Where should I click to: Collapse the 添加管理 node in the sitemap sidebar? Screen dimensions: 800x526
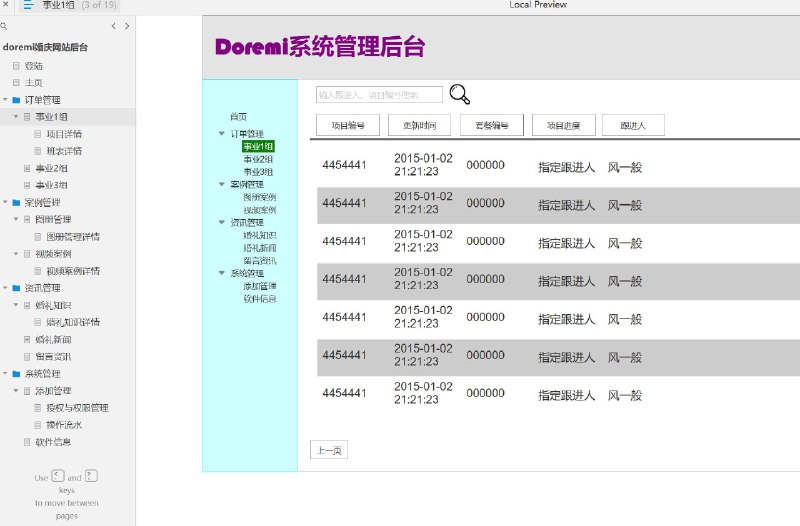point(16,391)
